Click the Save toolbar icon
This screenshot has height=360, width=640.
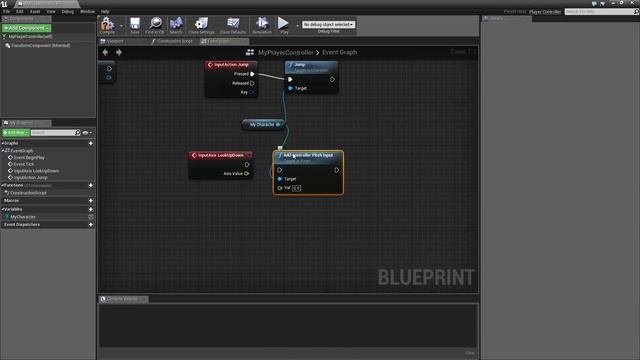click(135, 25)
